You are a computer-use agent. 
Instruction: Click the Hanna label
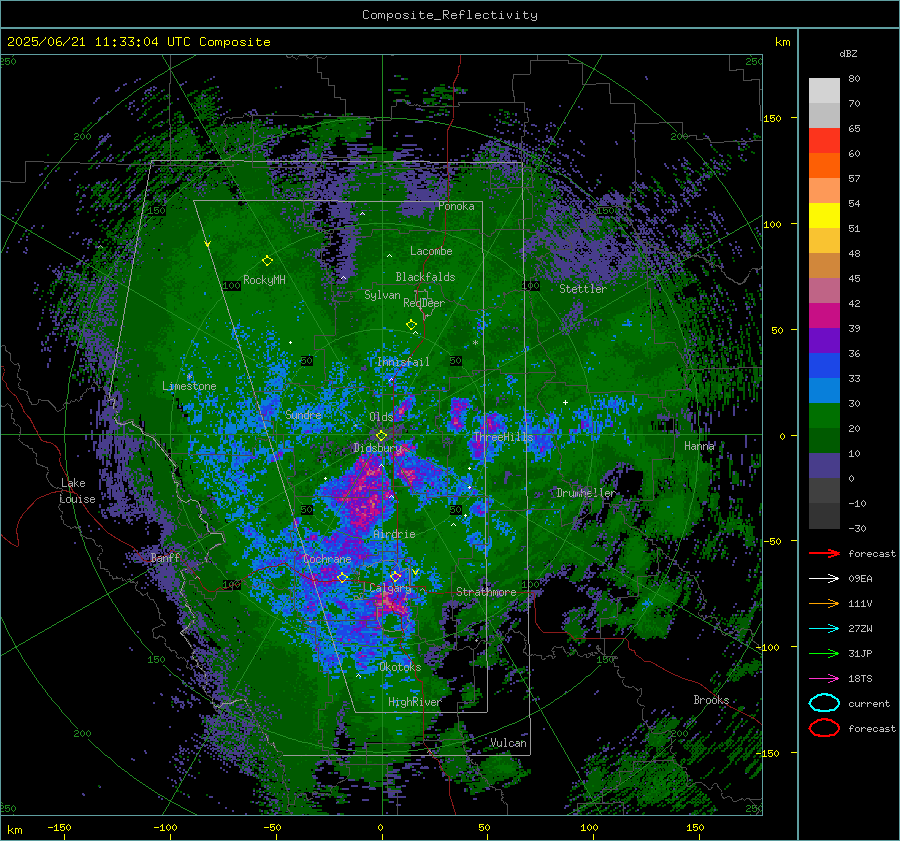(x=699, y=445)
